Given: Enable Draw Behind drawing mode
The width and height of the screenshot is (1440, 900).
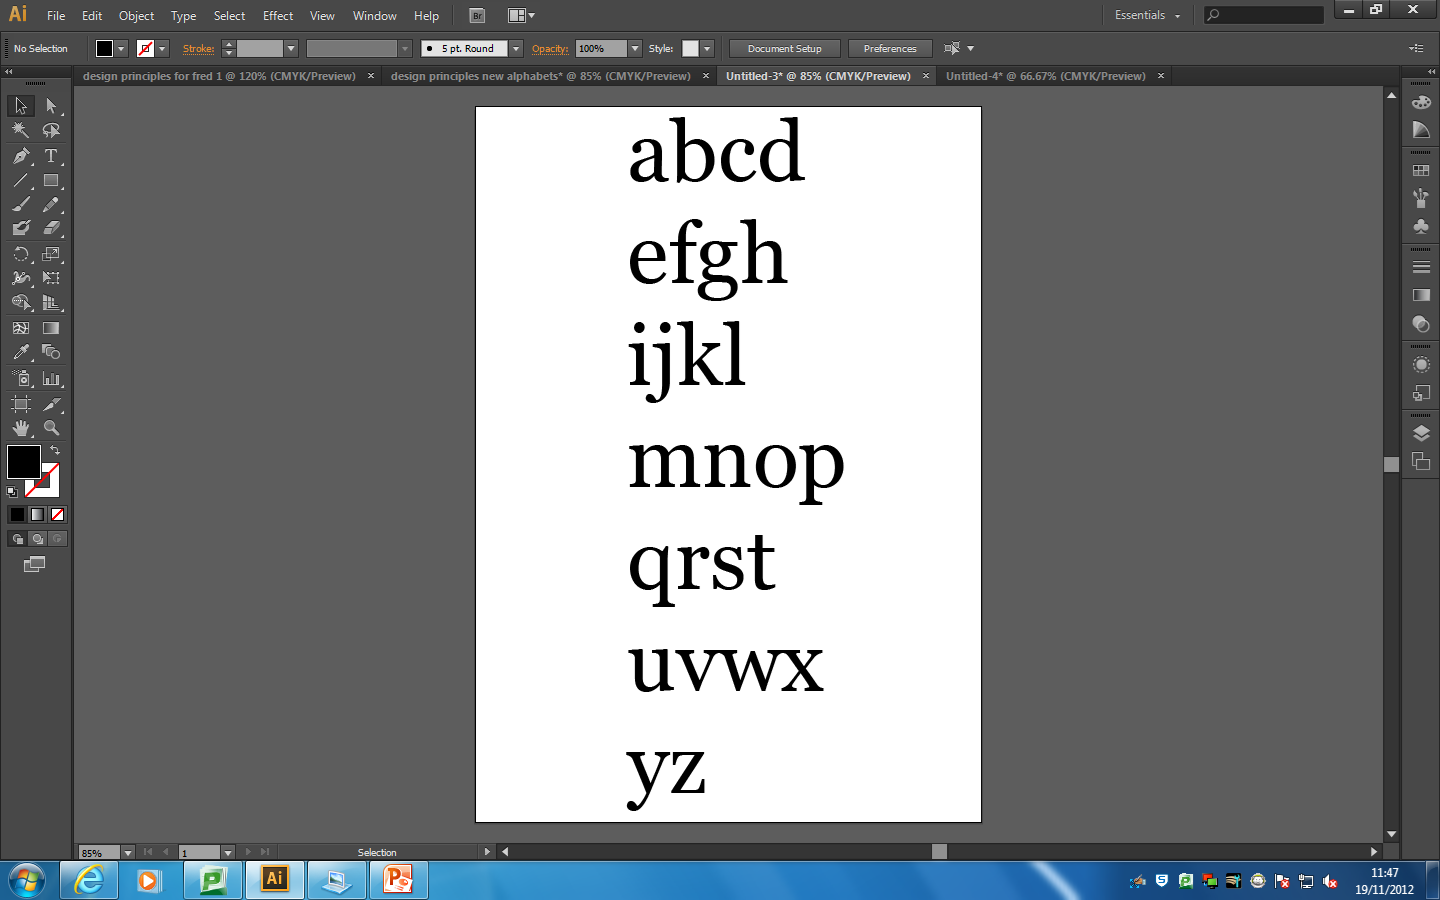Looking at the screenshot, I should tap(38, 538).
